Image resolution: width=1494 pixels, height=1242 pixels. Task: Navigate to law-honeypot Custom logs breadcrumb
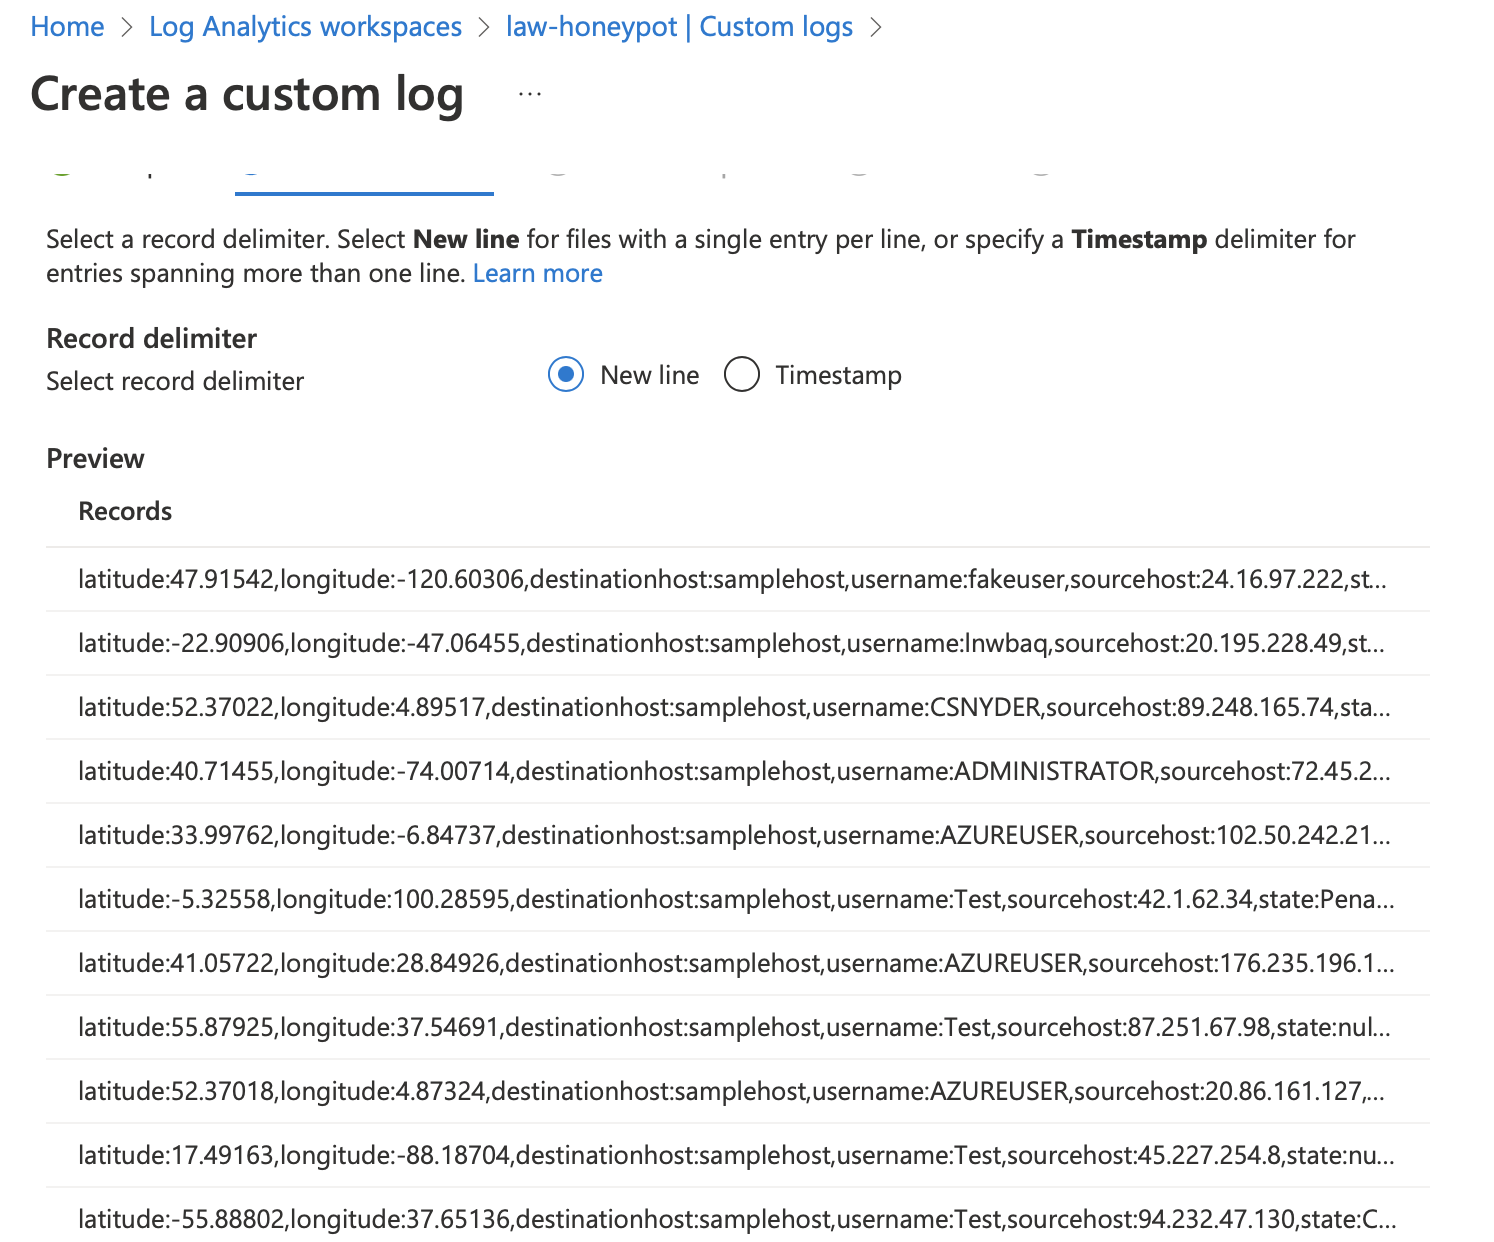[679, 27]
